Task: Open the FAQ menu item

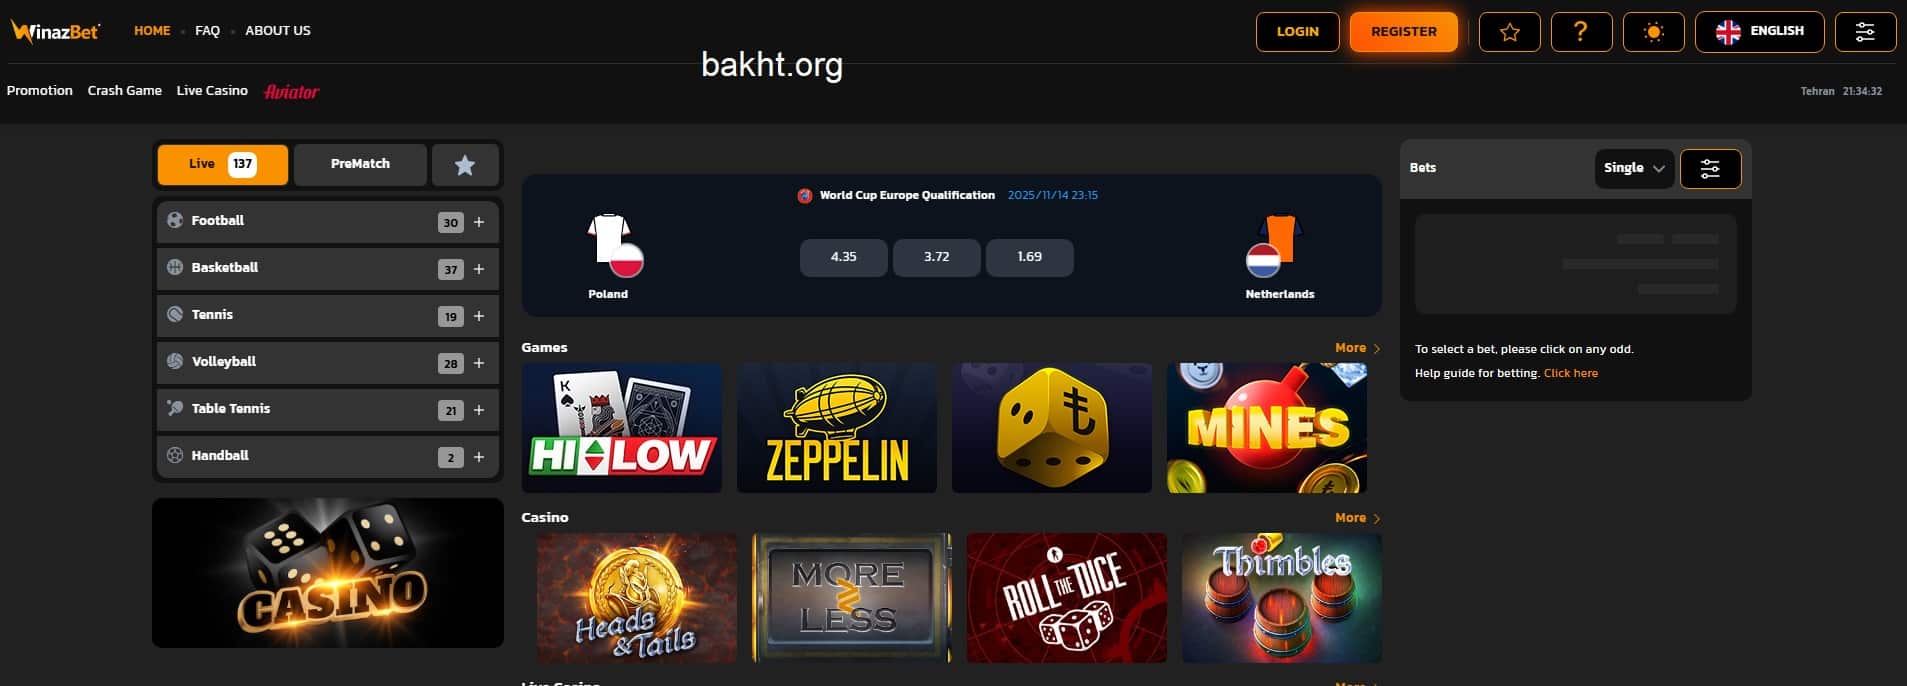Action: (207, 31)
